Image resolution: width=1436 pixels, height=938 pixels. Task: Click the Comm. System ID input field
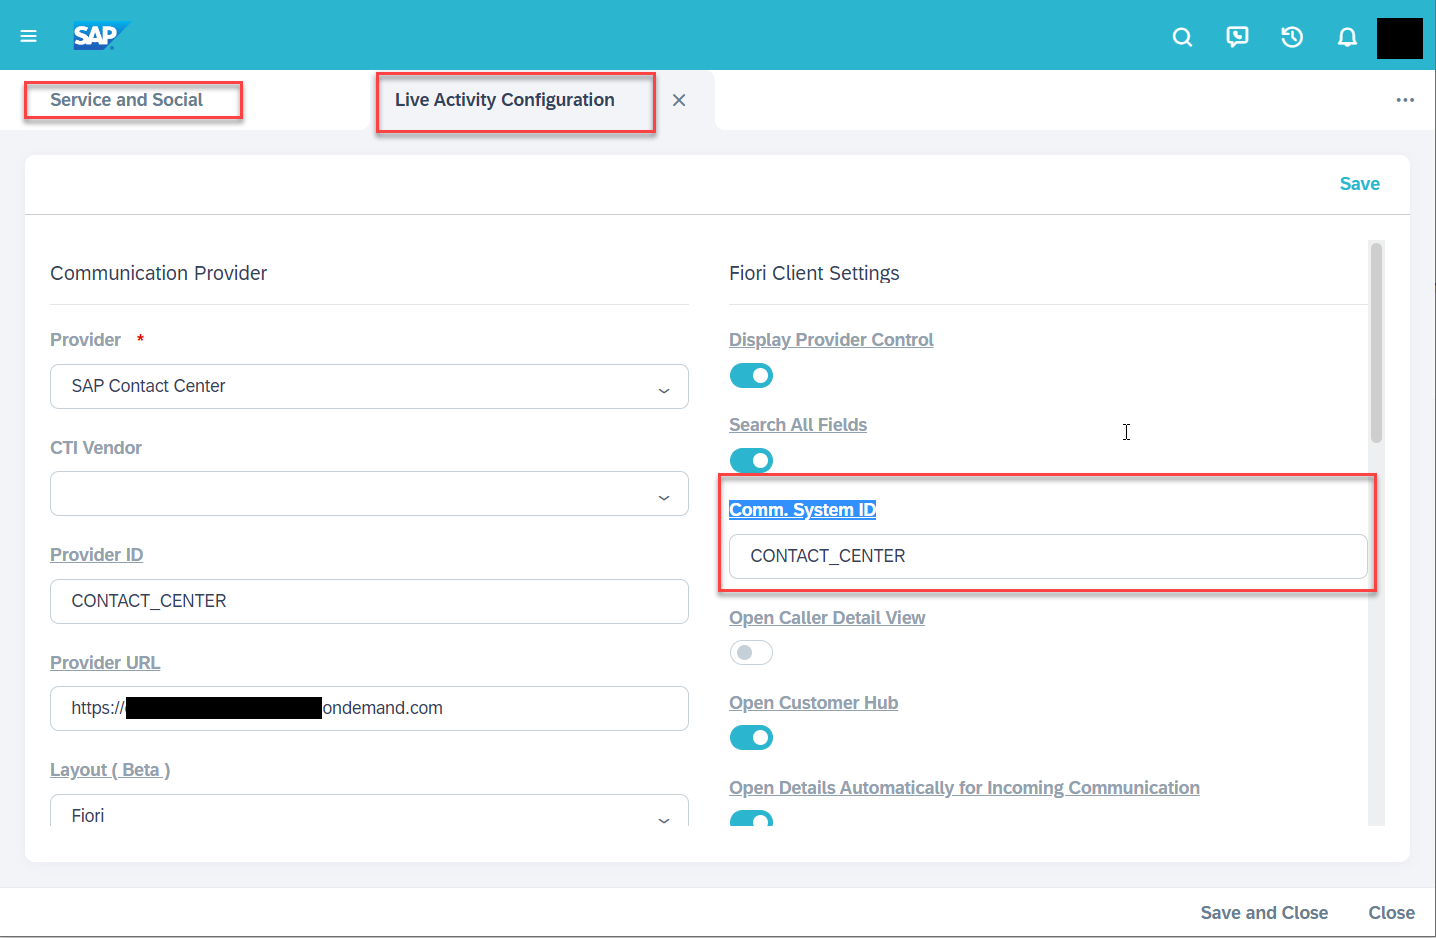pyautogui.click(x=1048, y=556)
